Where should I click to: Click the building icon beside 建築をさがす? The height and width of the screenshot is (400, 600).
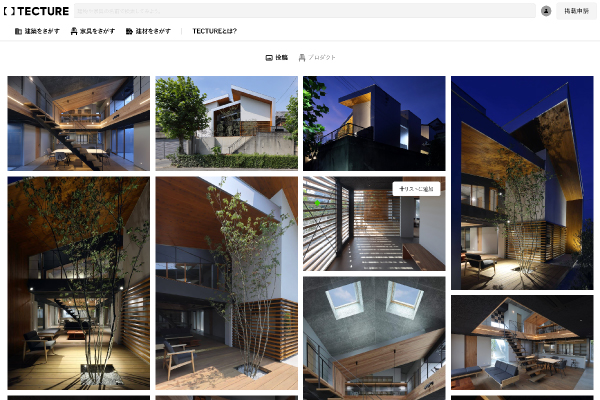click(x=18, y=31)
